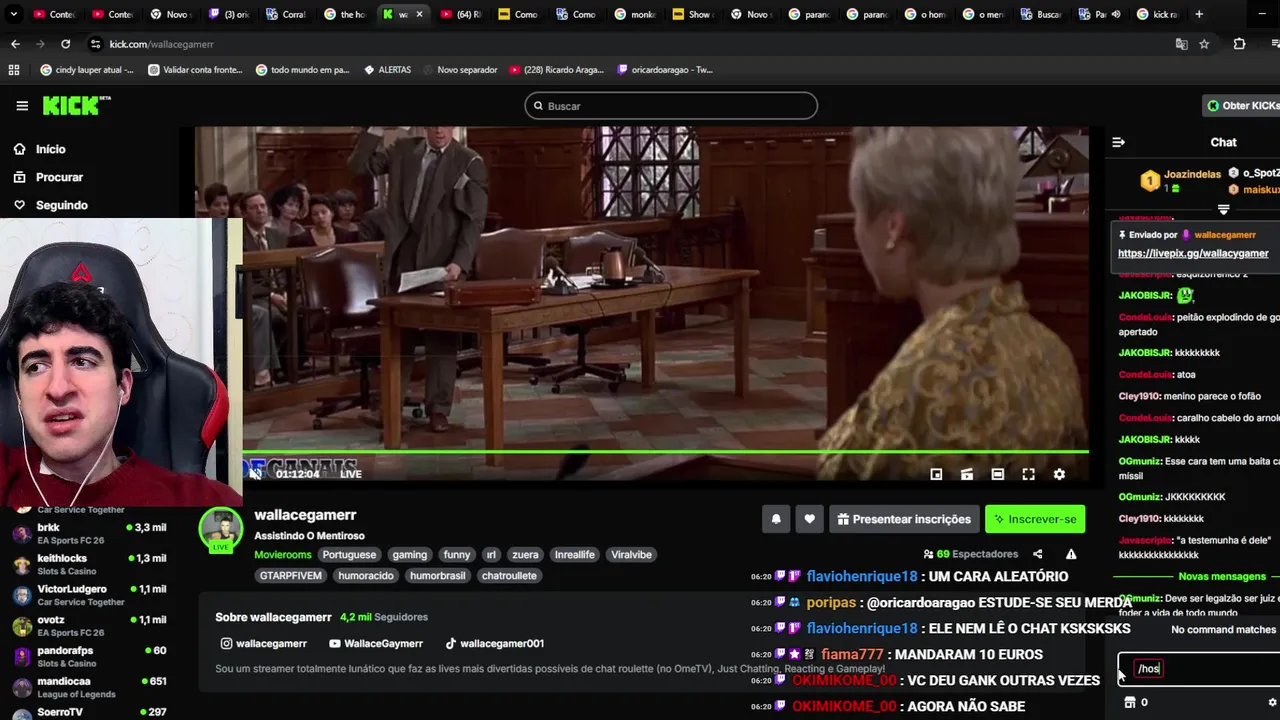Jump to Novas mensagens in chat
Screen dimensions: 1280x720
pos(1222,577)
